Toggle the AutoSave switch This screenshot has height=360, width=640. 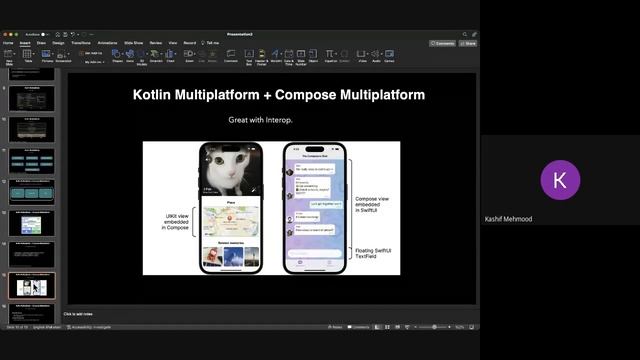pyautogui.click(x=44, y=35)
